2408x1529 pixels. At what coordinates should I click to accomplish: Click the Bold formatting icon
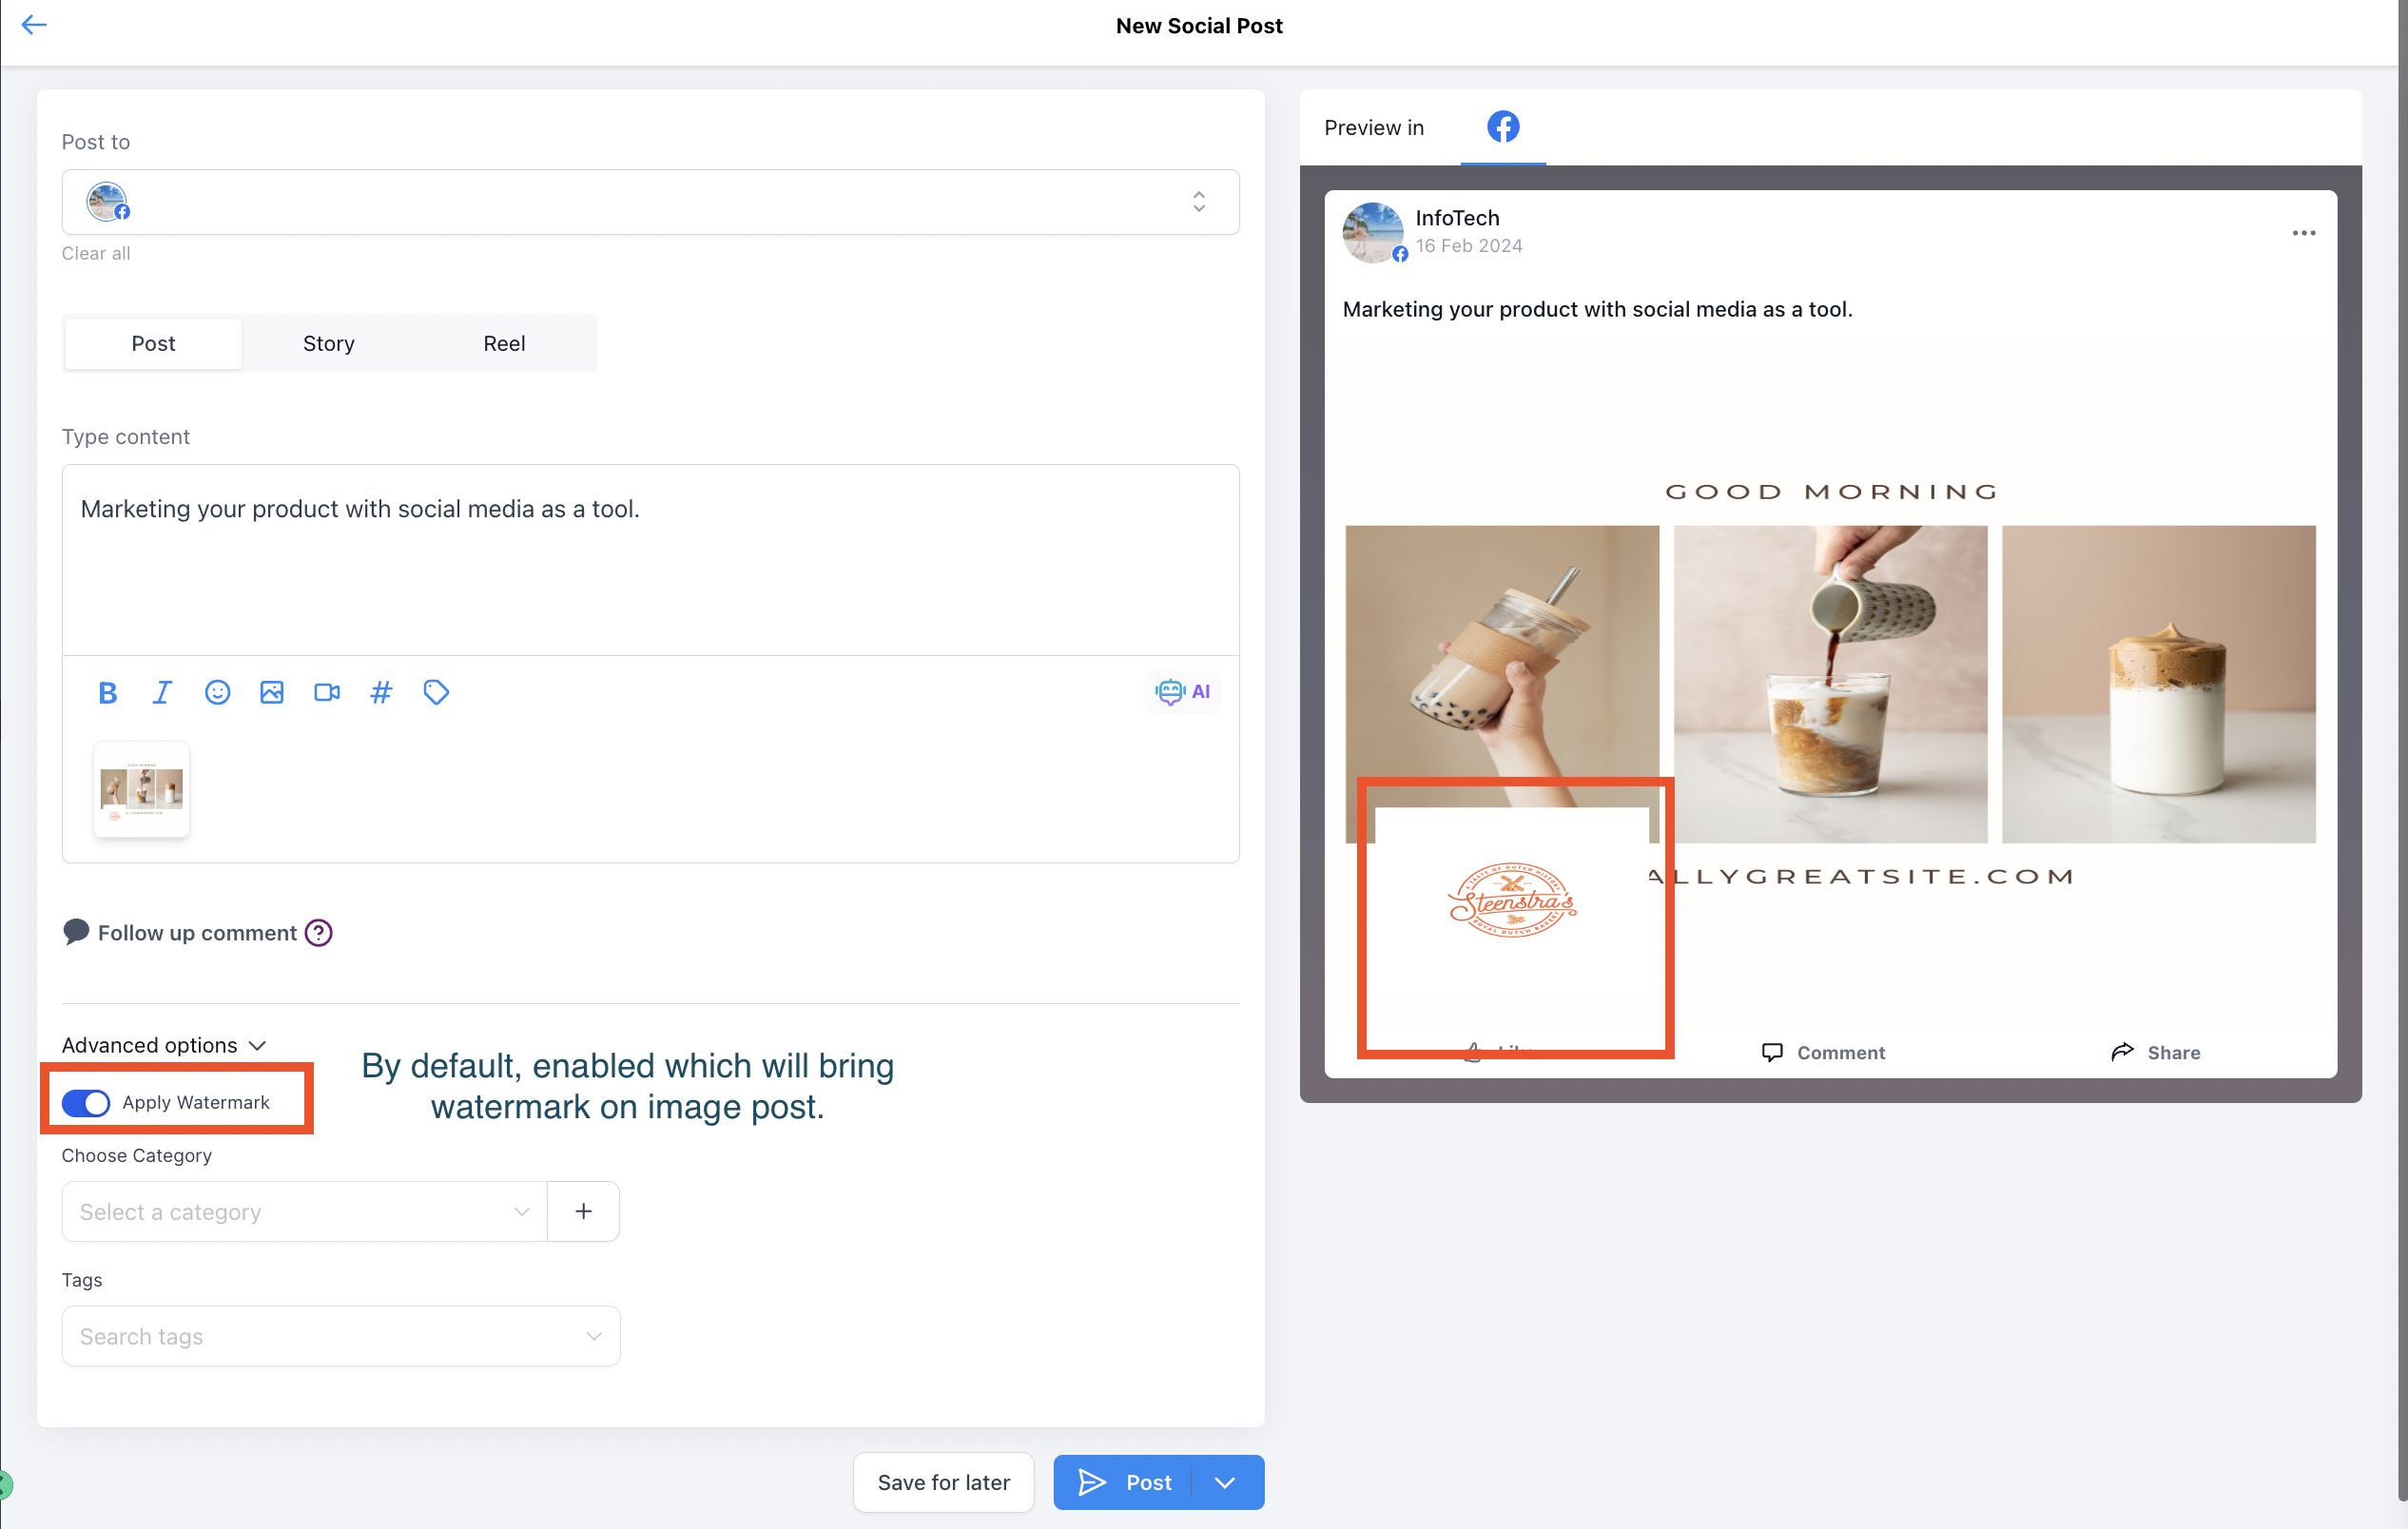(x=108, y=692)
